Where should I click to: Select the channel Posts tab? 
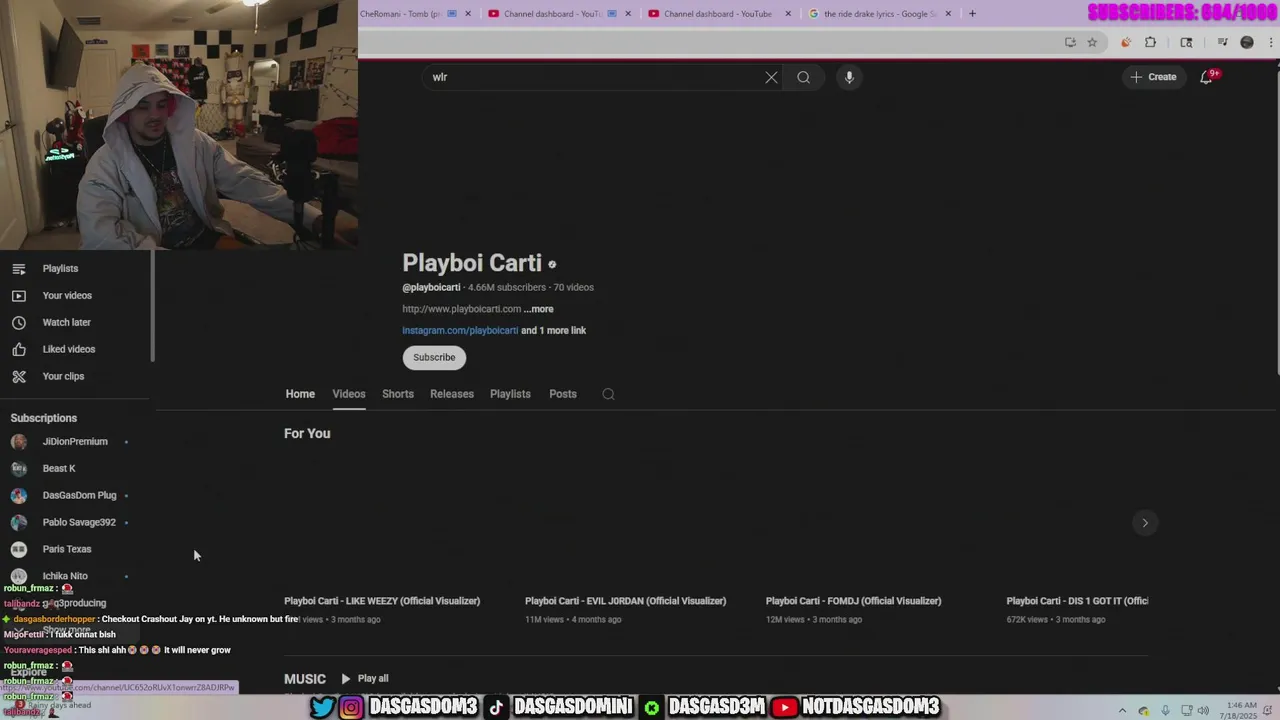563,394
